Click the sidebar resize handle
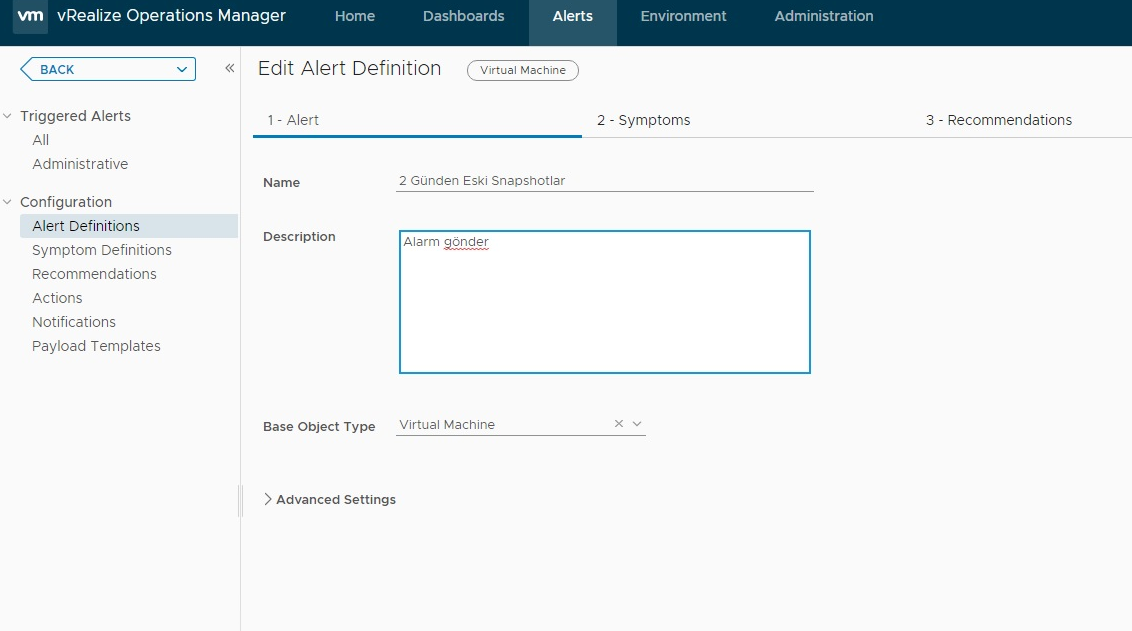This screenshot has width=1132, height=631. pyautogui.click(x=240, y=500)
